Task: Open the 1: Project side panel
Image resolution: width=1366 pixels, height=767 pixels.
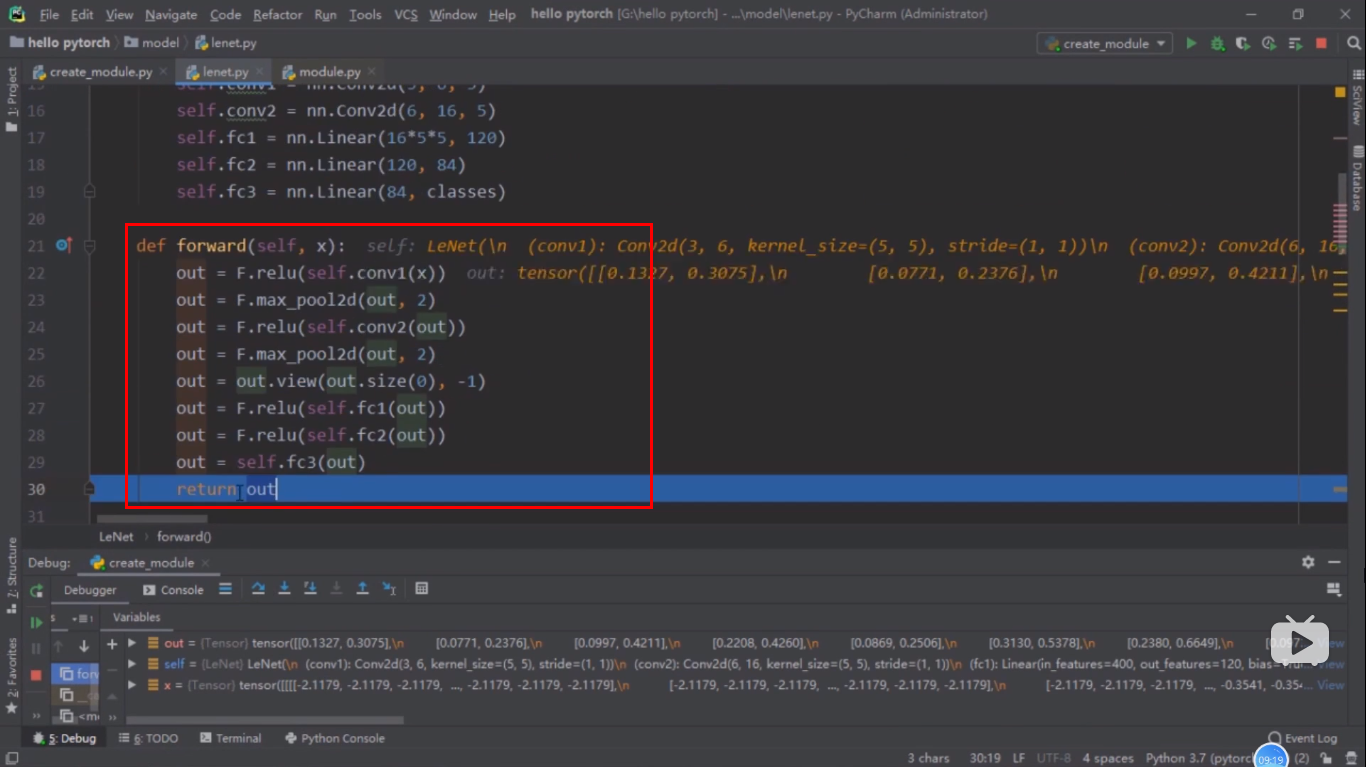Action: (12, 99)
